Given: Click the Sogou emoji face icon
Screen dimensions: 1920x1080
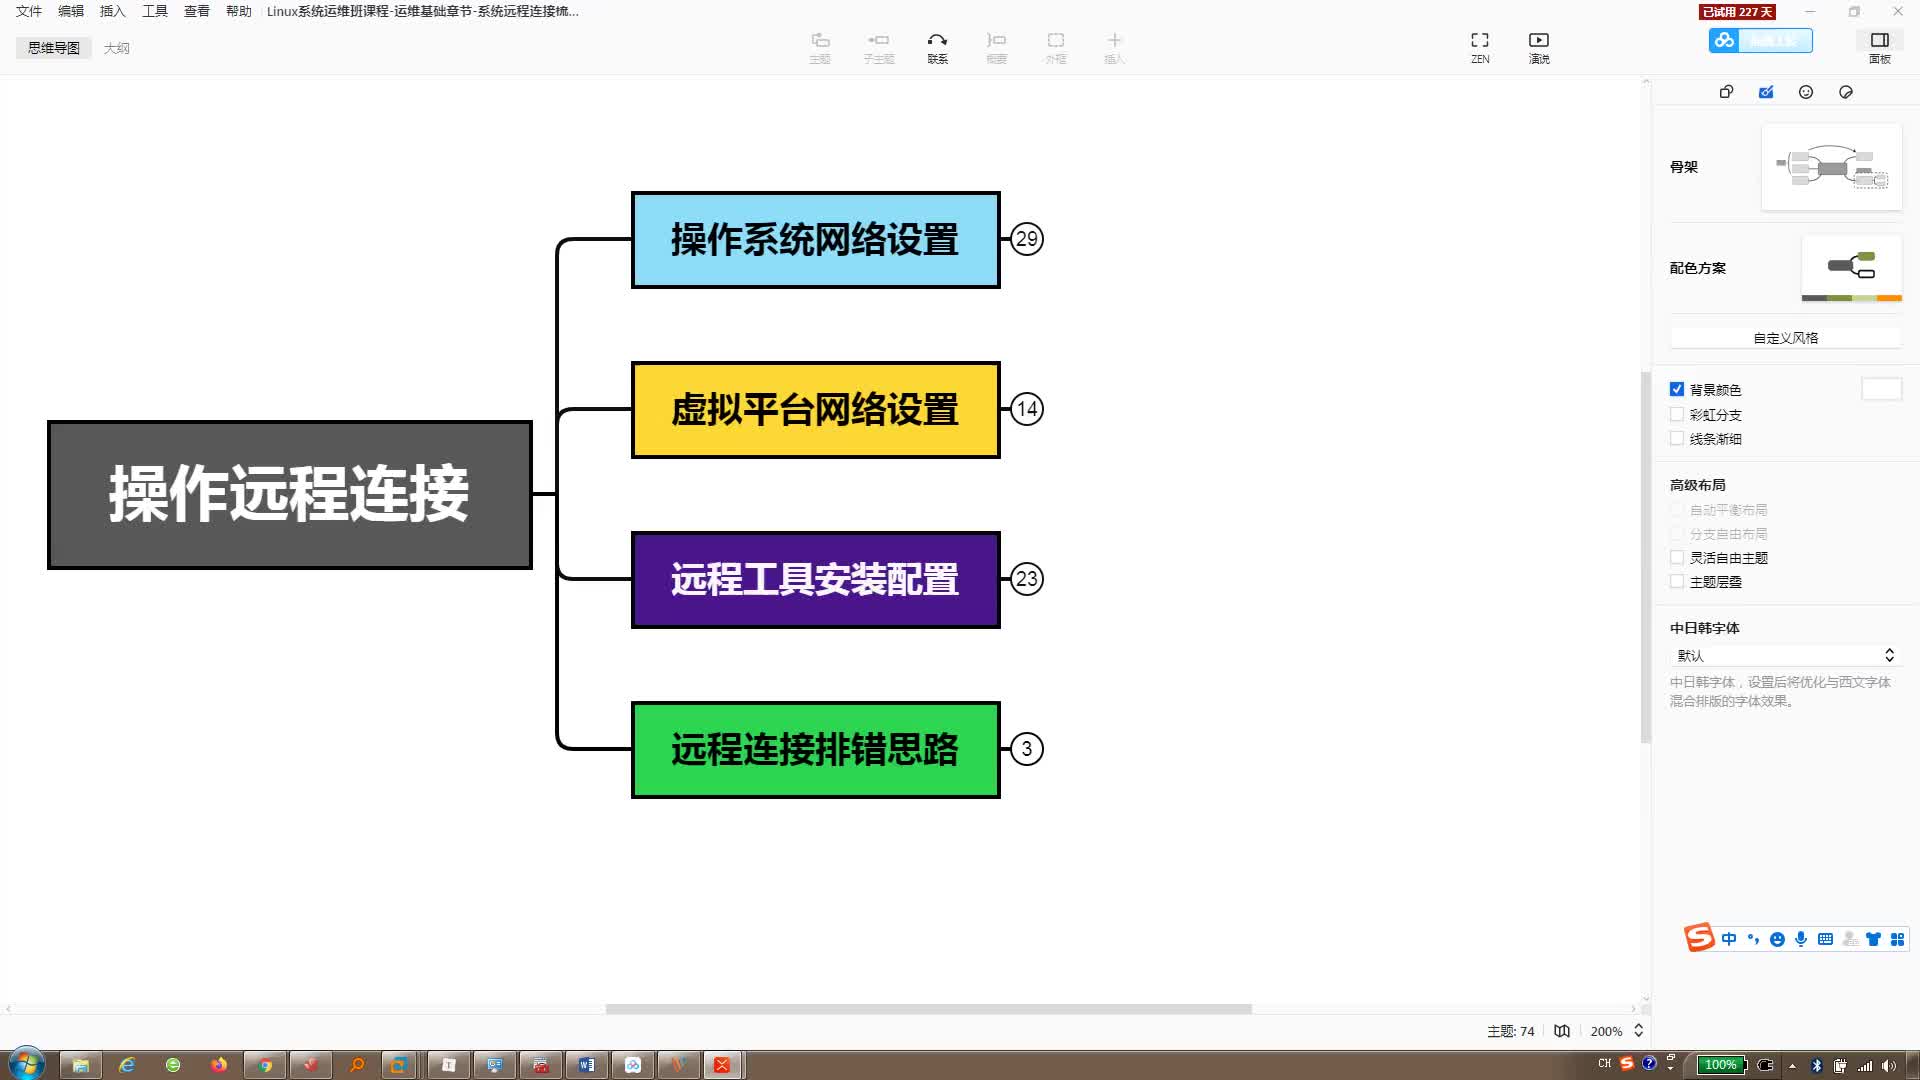Looking at the screenshot, I should pos(1777,939).
